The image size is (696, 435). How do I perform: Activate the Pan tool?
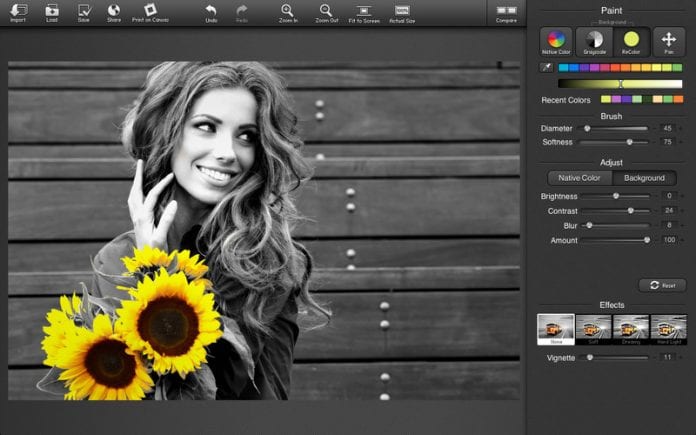(668, 41)
